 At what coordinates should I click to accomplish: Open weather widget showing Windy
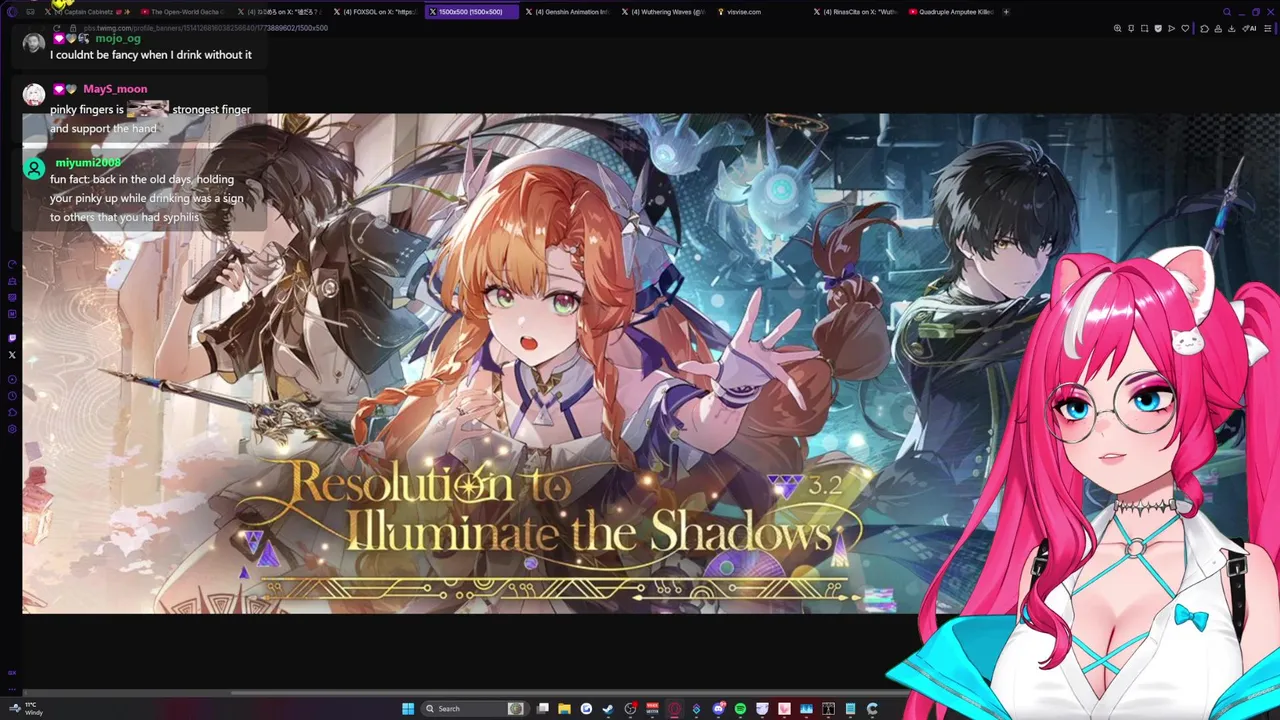pyautogui.click(x=27, y=709)
